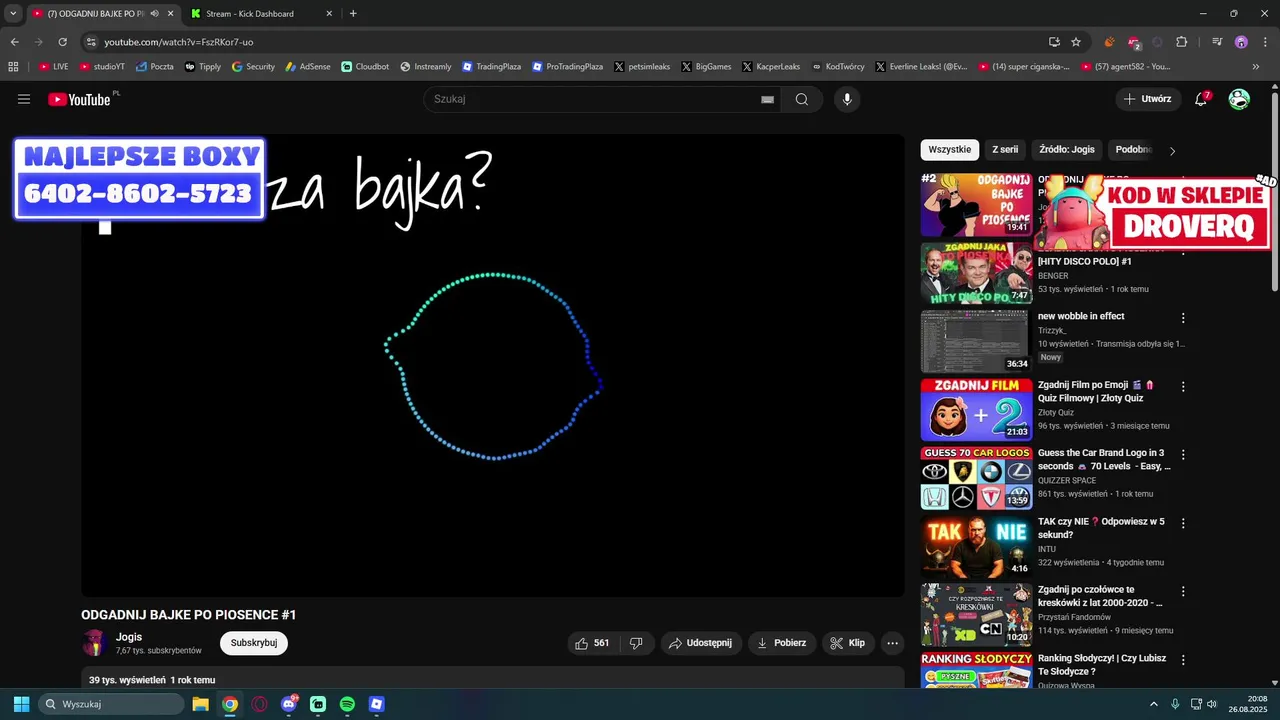Screen dimensions: 1280x720
Task: Open more options for 'Guess the Car Brand Logo'
Action: 1183,454
